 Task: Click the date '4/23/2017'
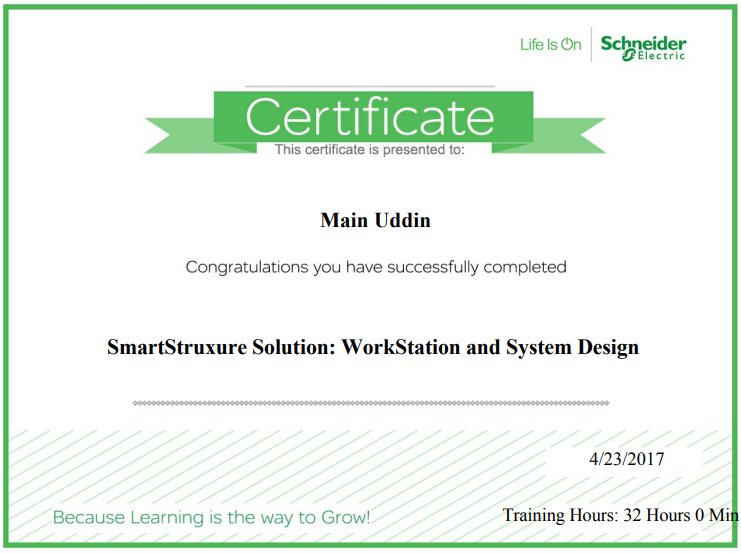tap(627, 458)
